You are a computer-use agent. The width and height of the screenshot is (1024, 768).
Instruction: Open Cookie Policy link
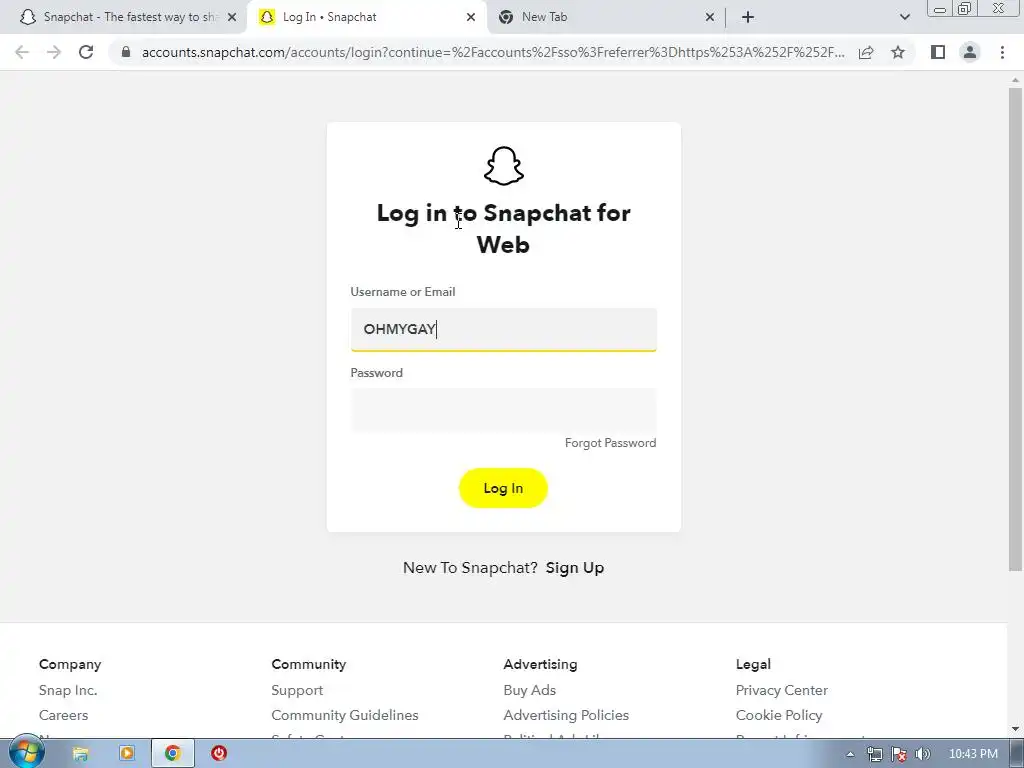click(x=779, y=715)
